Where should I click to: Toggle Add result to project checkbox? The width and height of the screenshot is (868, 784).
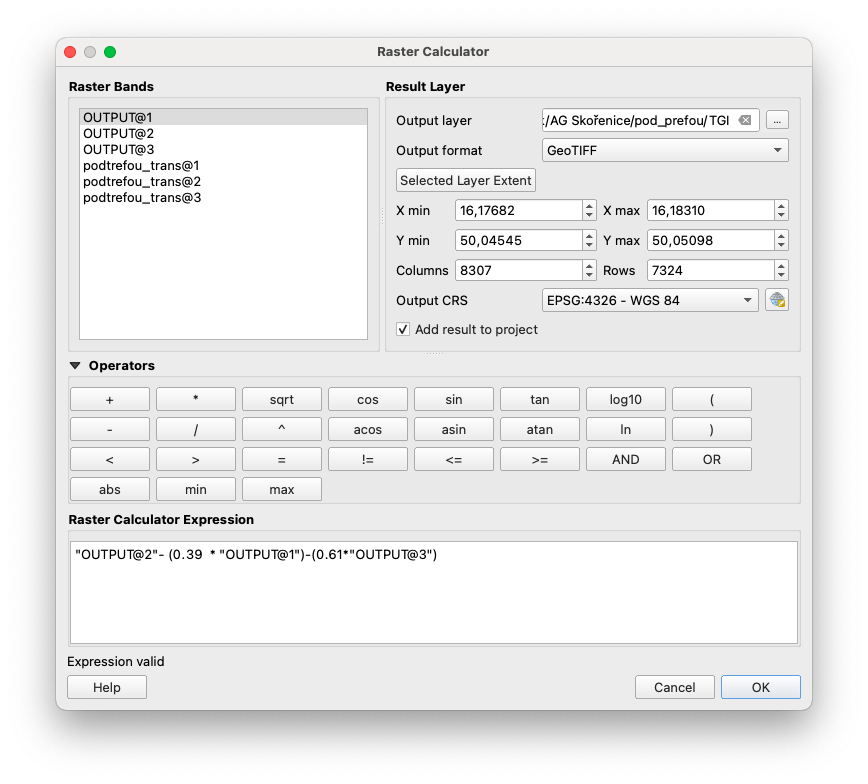tap(403, 329)
